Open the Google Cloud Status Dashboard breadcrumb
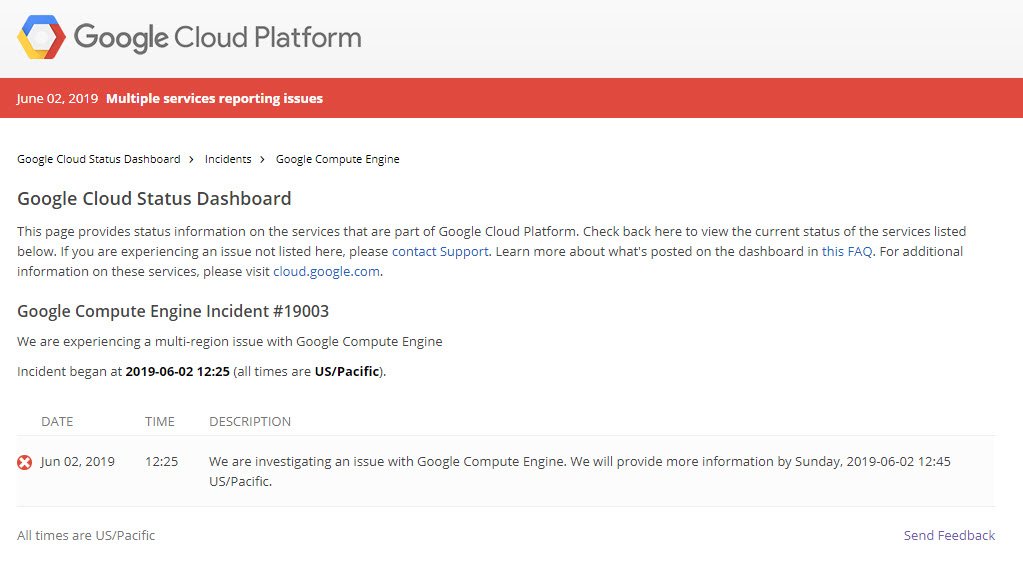The image size is (1023, 567). 99,159
